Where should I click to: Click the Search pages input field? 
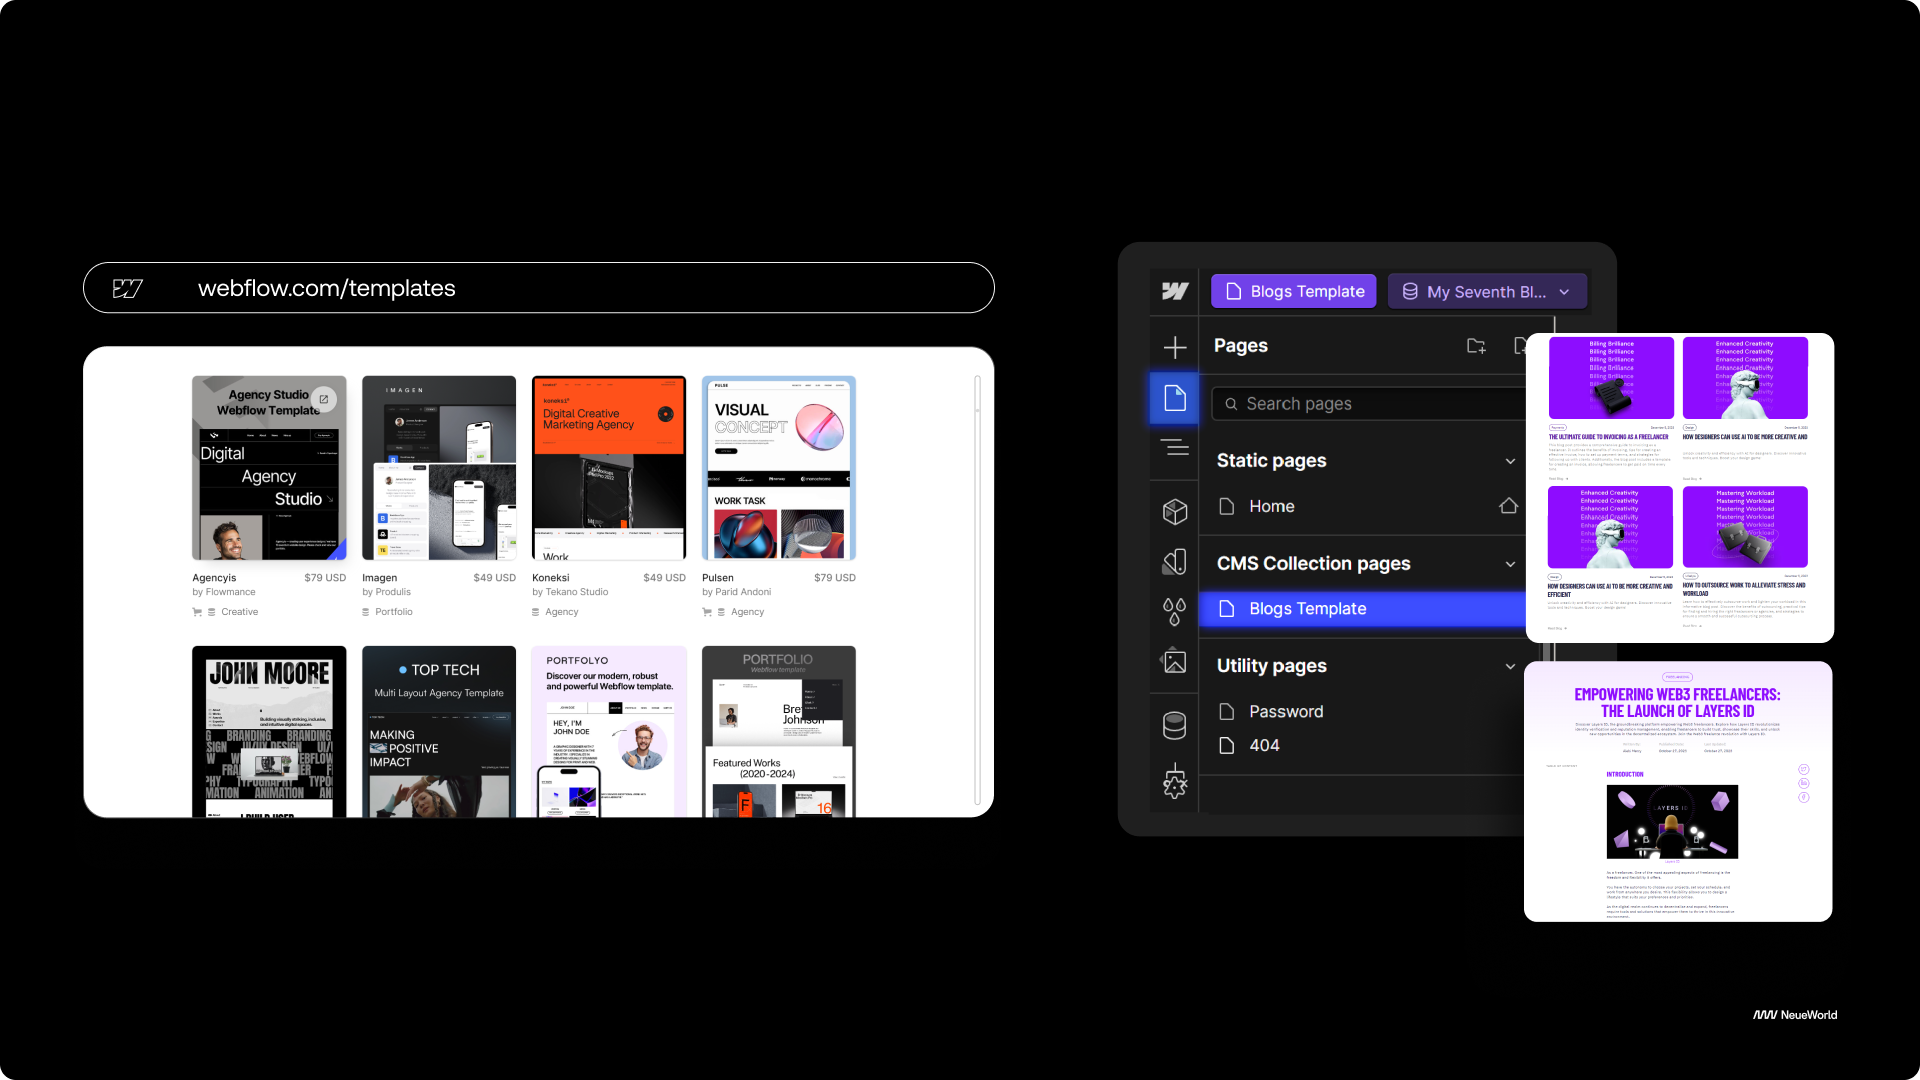[x=1369, y=404]
